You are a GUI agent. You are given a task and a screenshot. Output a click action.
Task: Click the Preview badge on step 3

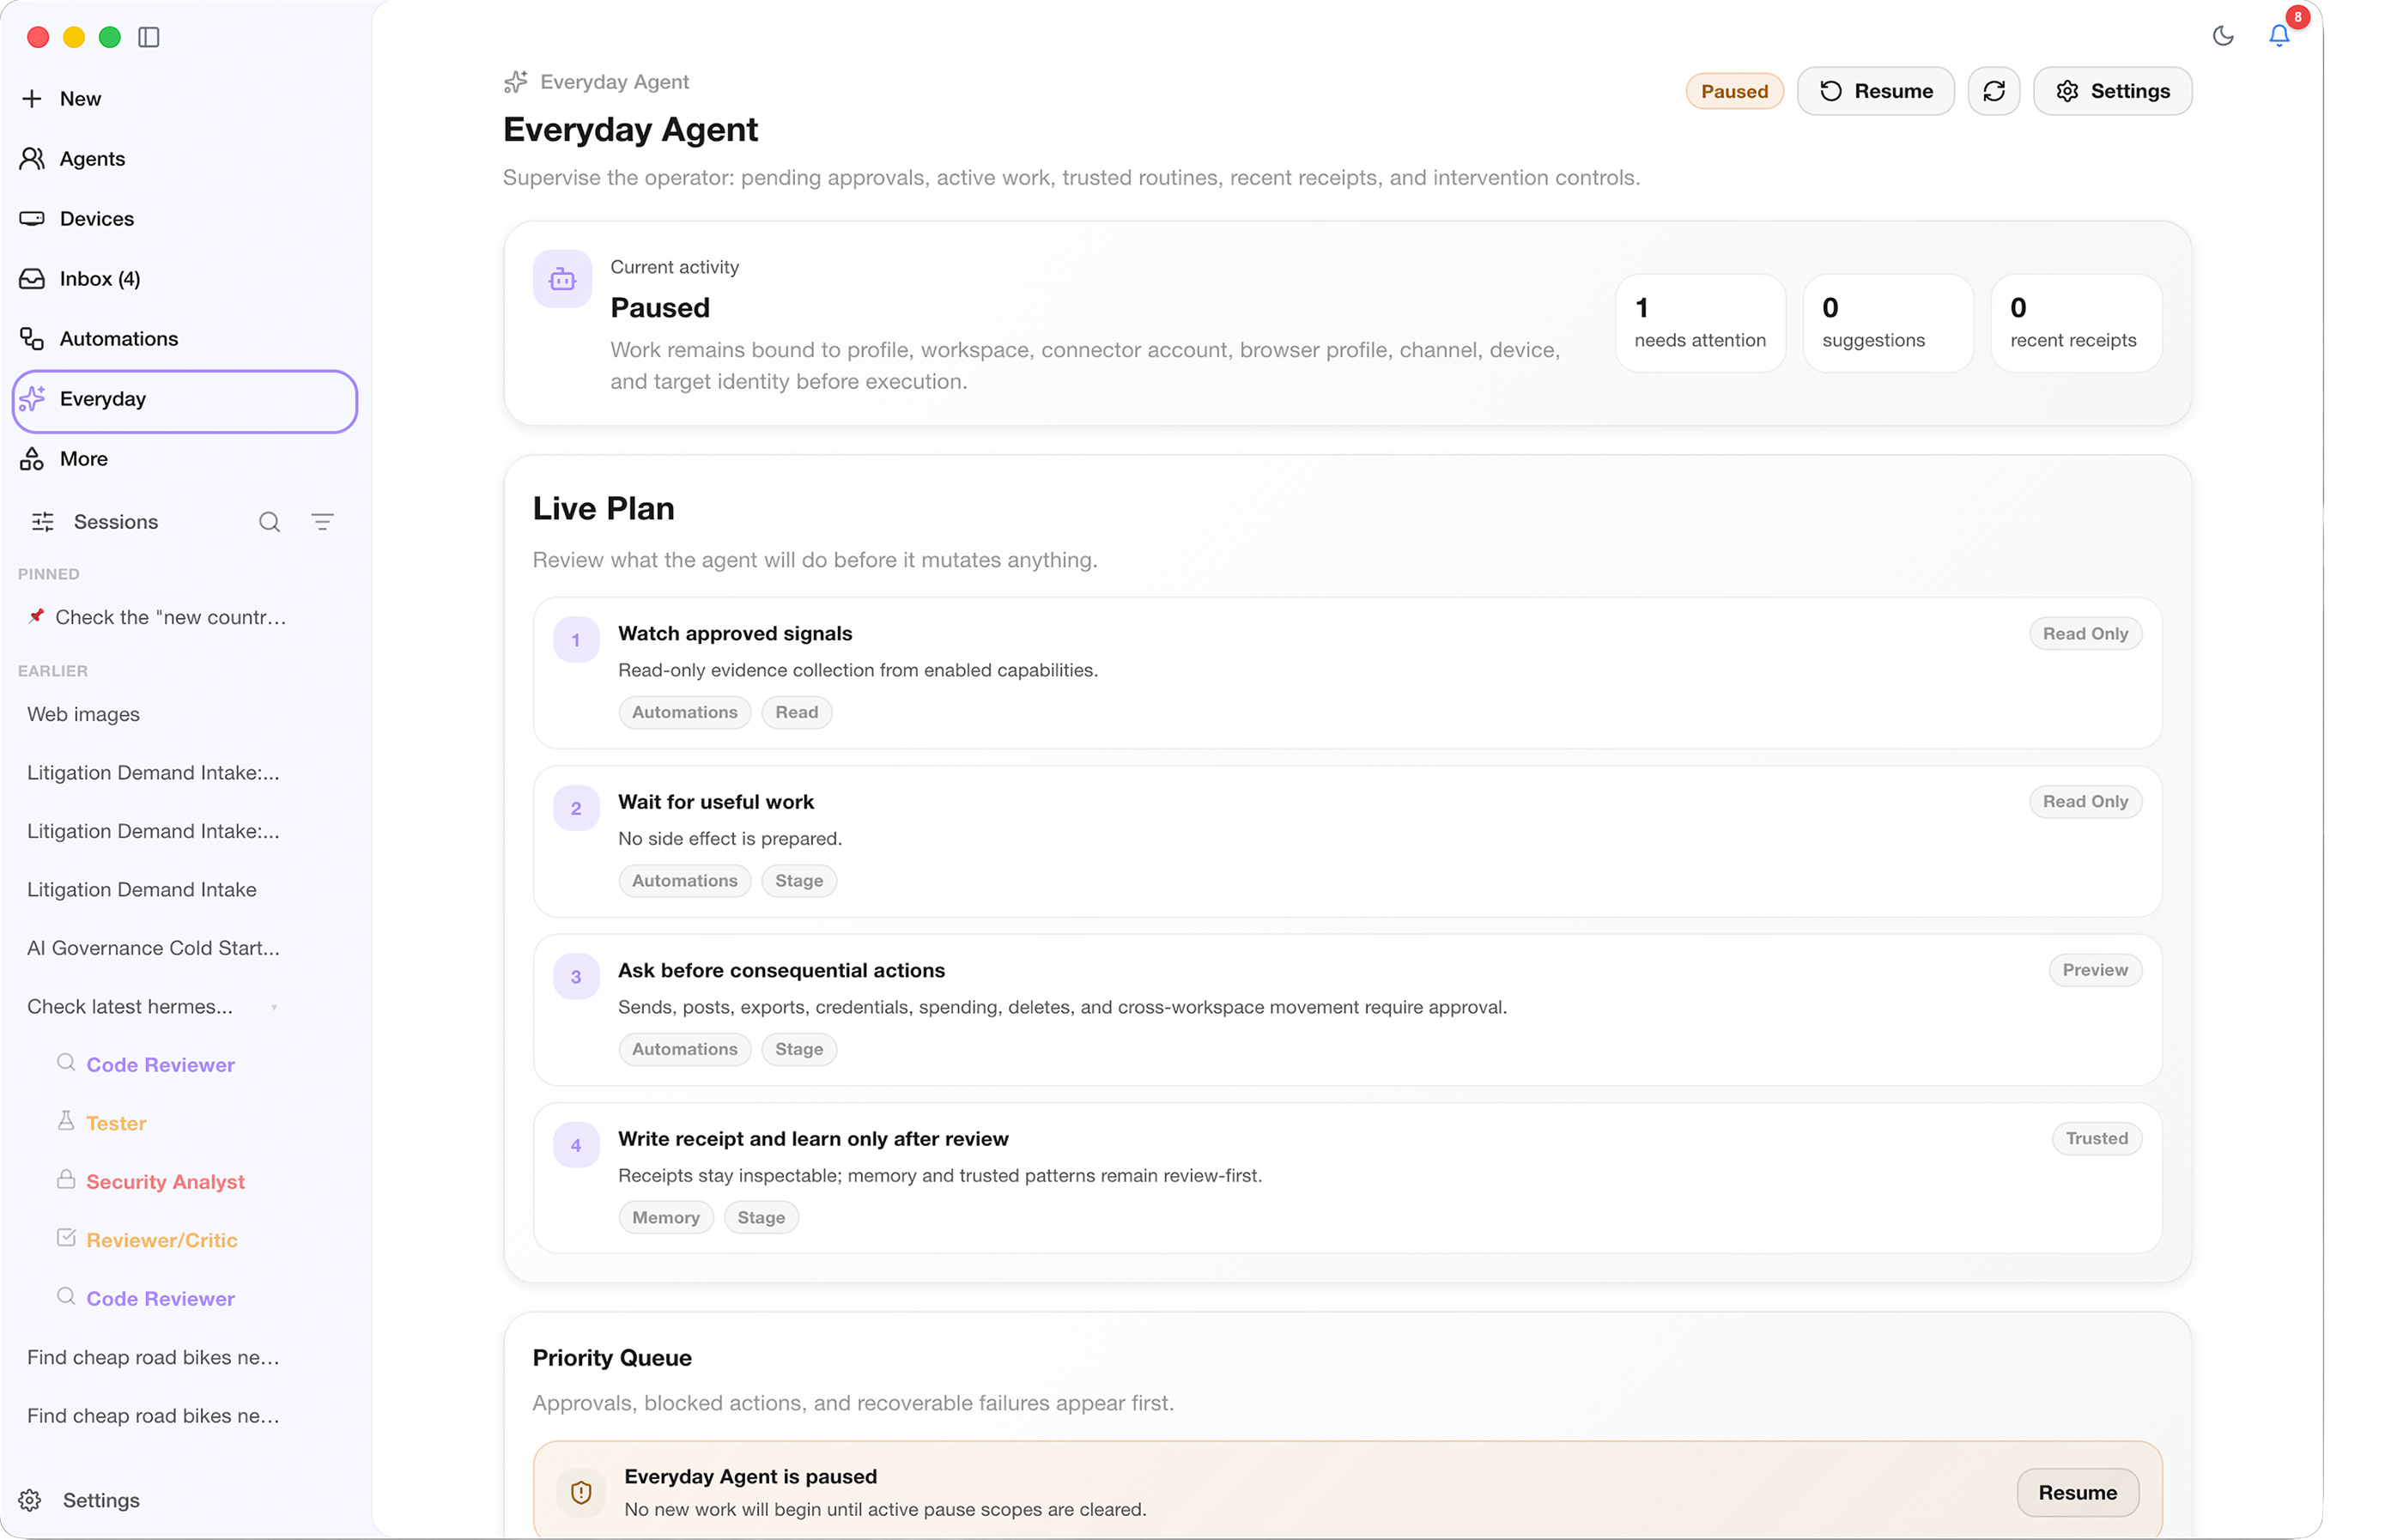2094,970
